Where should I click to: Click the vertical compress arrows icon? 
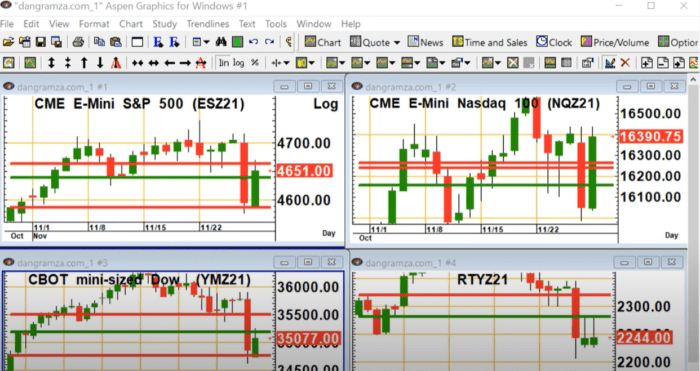pyautogui.click(x=67, y=63)
